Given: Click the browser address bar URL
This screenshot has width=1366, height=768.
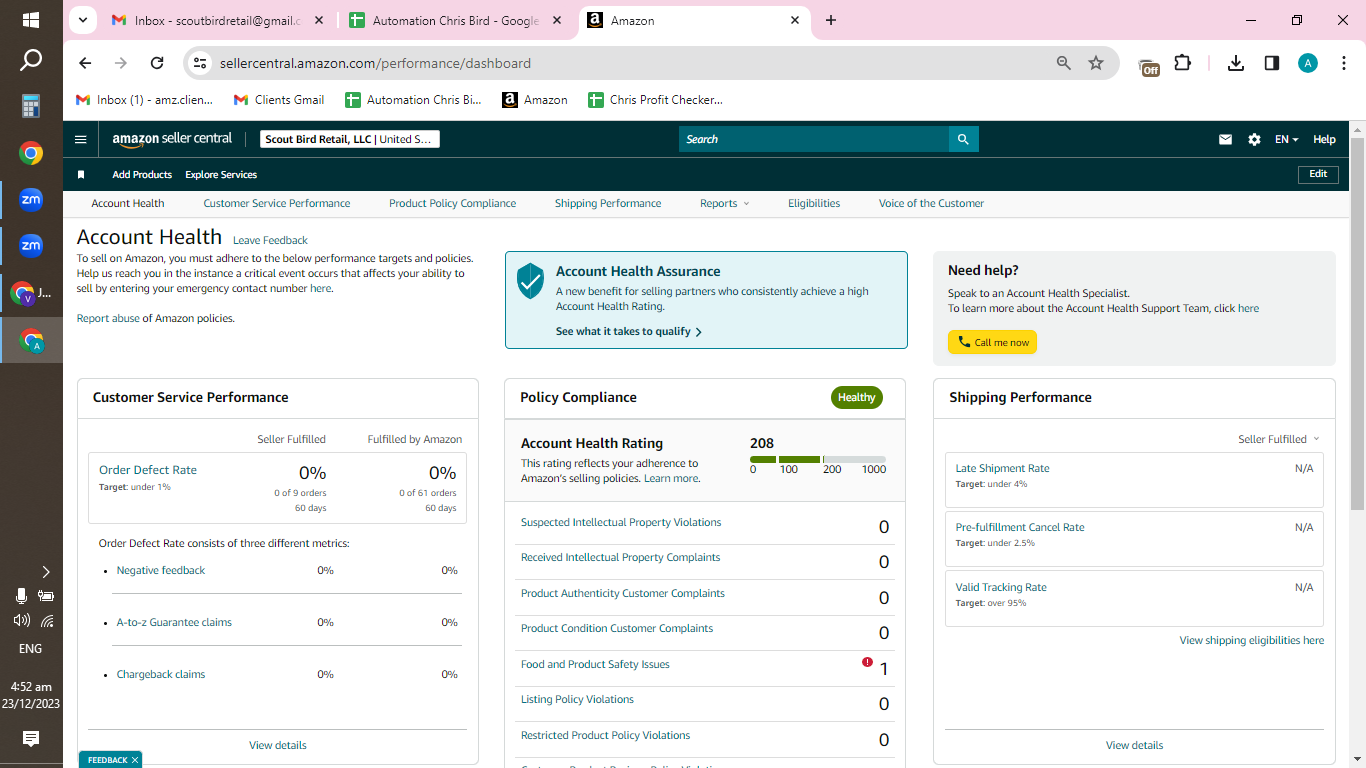Looking at the screenshot, I should pos(375,63).
